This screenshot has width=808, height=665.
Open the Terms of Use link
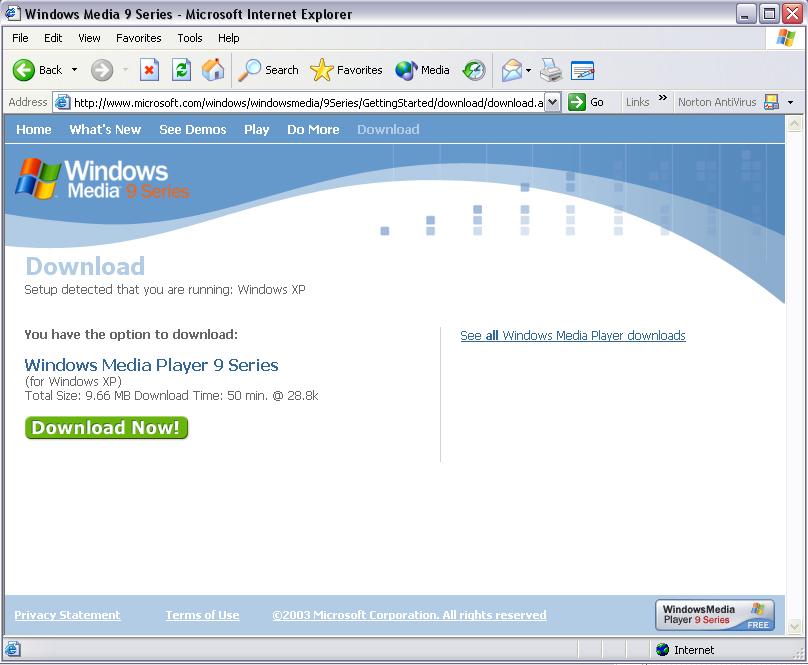pos(202,615)
